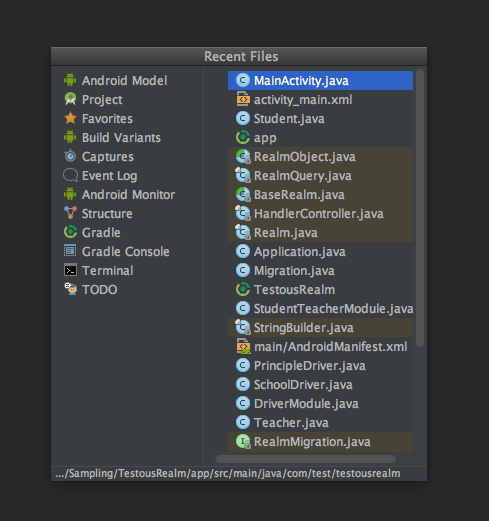Click the Gradle icon beside app

point(243,137)
